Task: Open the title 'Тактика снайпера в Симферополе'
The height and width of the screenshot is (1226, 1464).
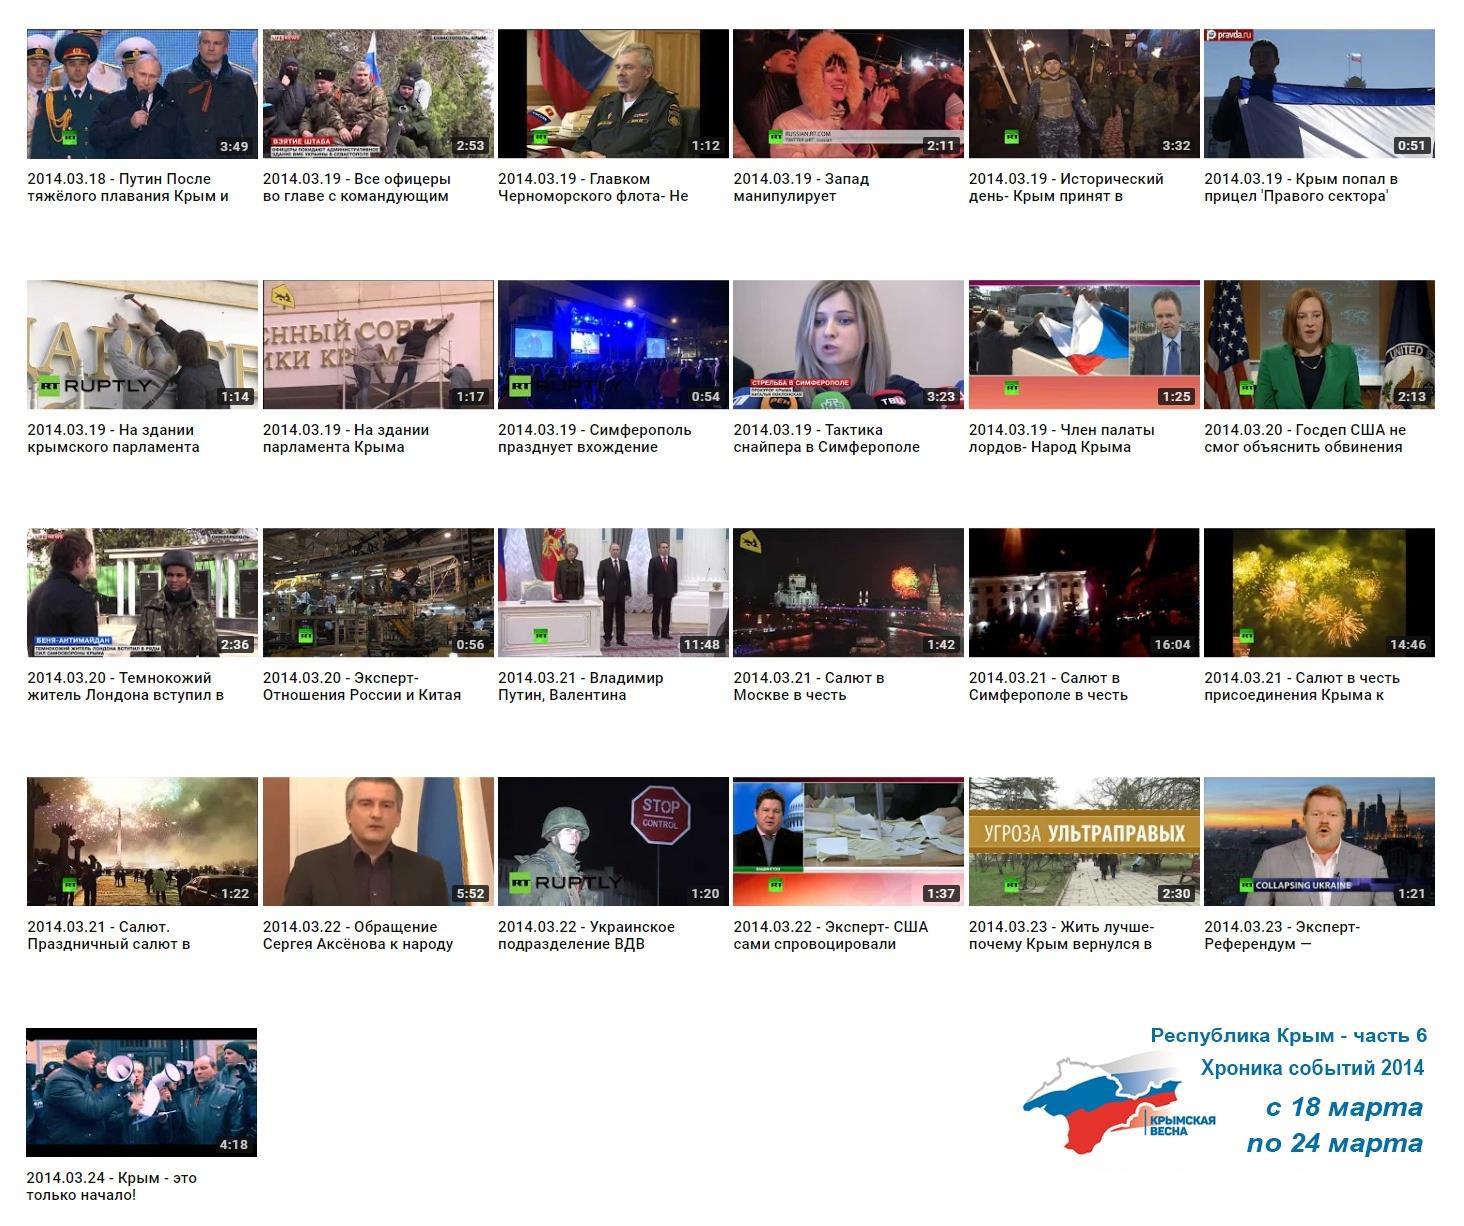Action: click(x=827, y=439)
